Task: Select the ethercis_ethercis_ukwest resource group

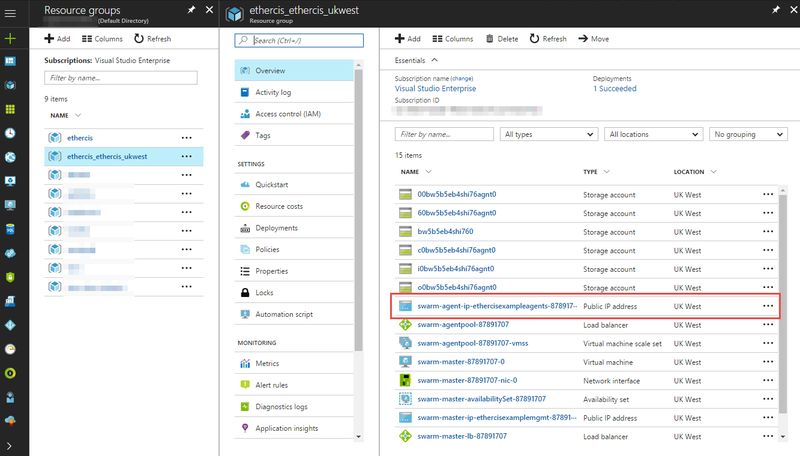Action: click(x=123, y=156)
